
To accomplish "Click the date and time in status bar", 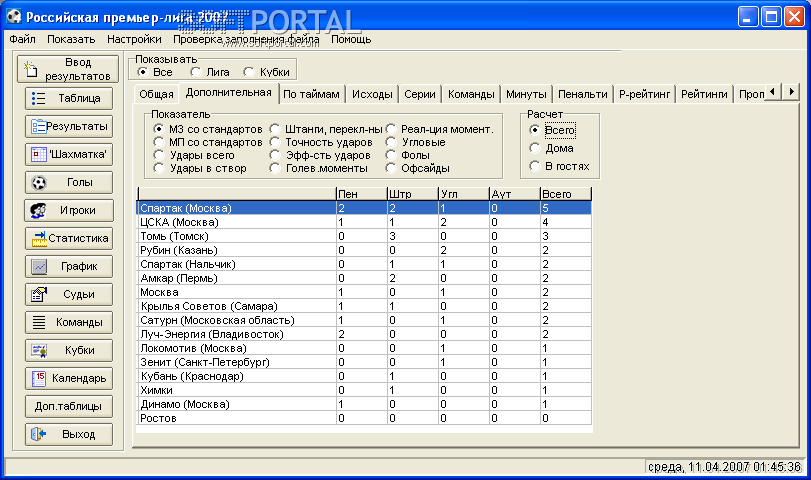I will pos(724,467).
